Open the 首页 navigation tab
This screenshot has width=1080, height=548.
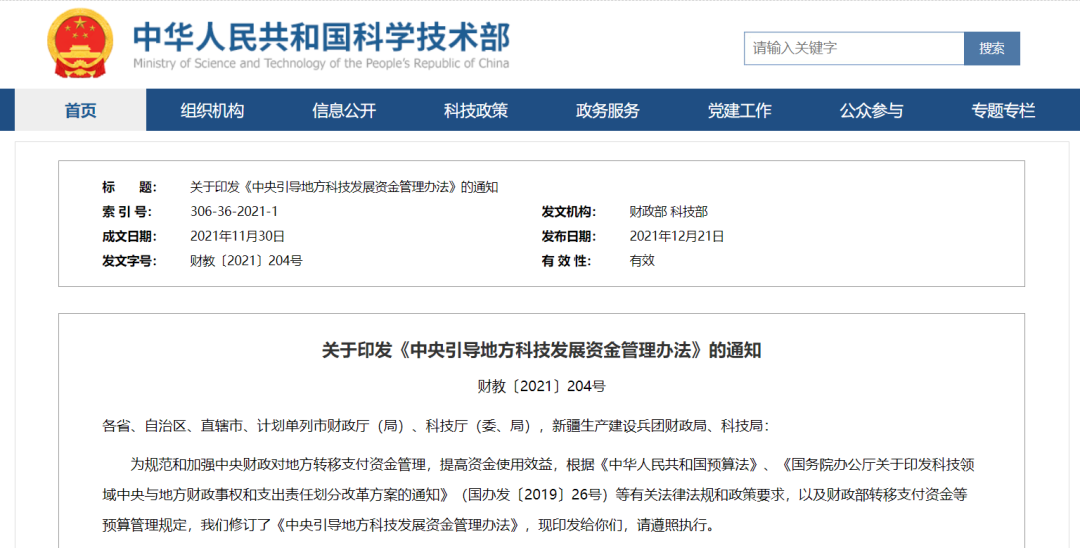click(x=81, y=110)
